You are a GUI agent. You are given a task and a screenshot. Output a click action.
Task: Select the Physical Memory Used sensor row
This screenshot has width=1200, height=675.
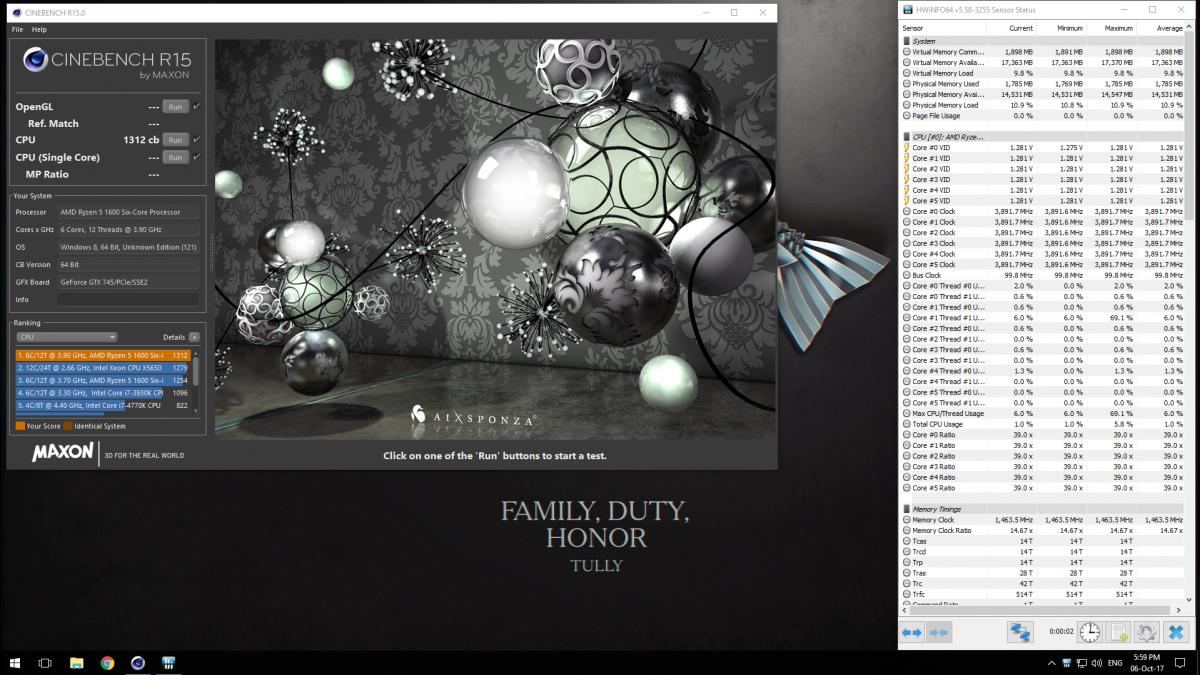click(x=1042, y=84)
